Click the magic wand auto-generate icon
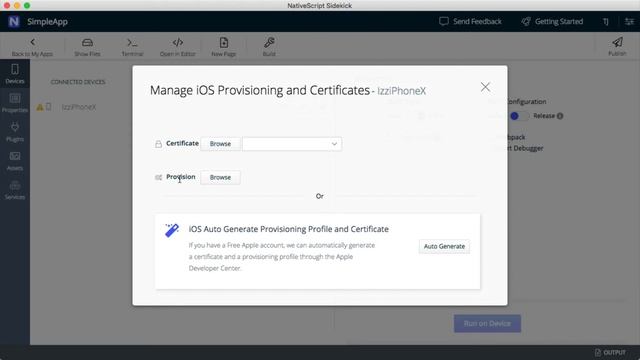Image resolution: width=640 pixels, height=360 pixels. [x=172, y=230]
